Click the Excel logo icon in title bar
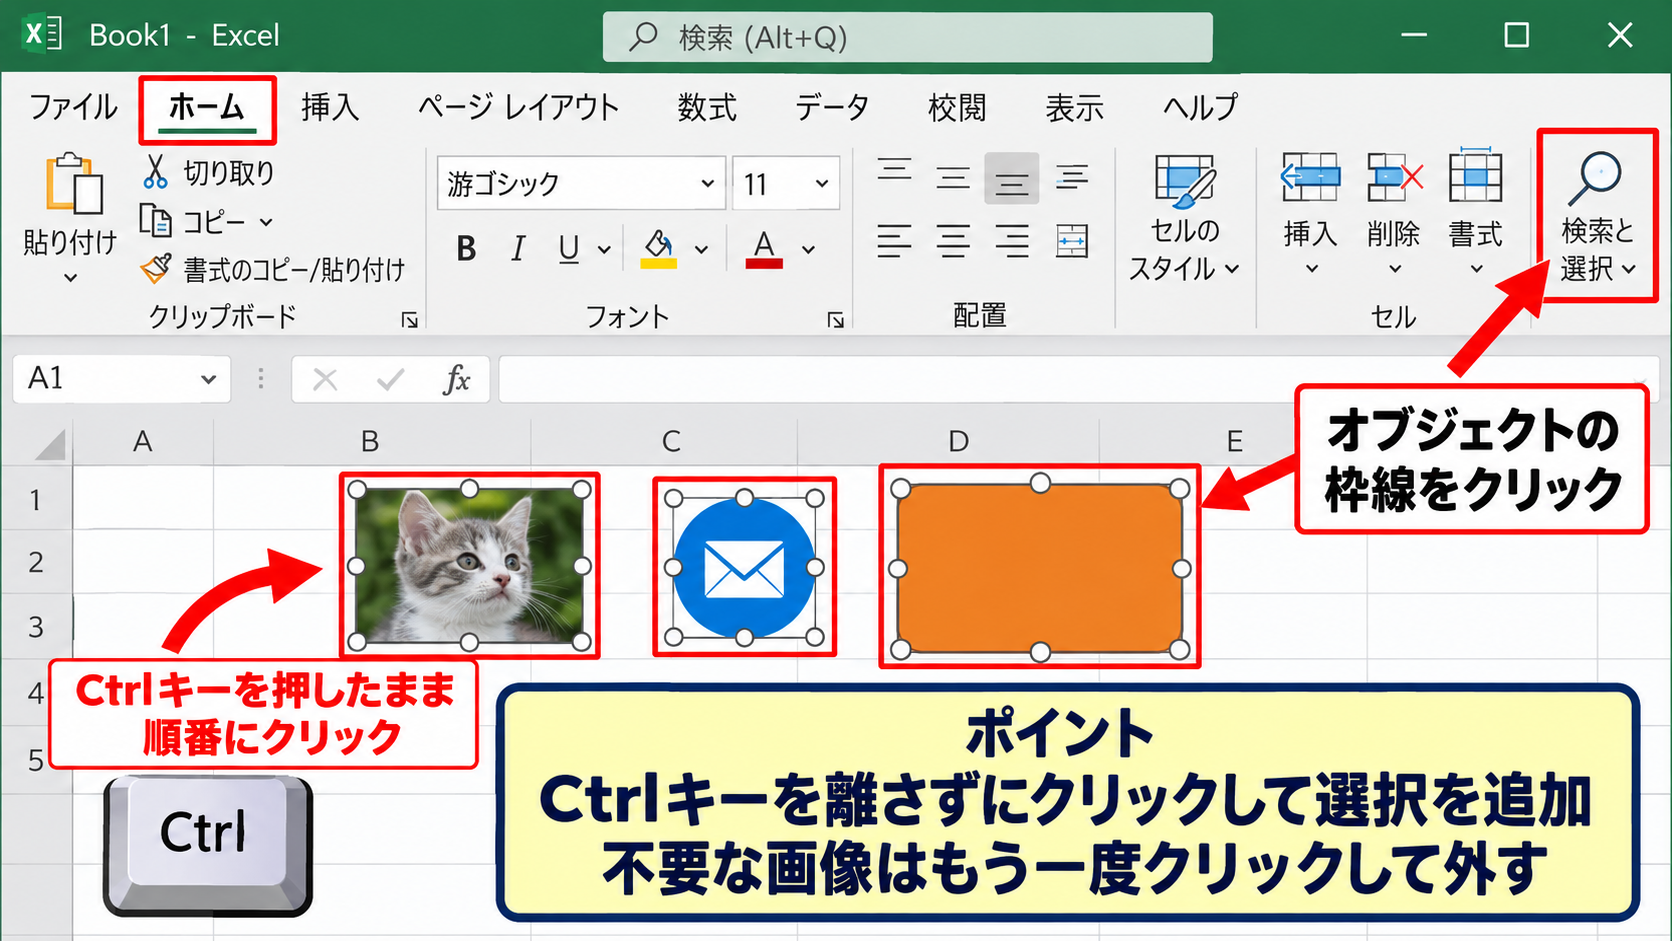This screenshot has height=941, width=1672. point(41,34)
